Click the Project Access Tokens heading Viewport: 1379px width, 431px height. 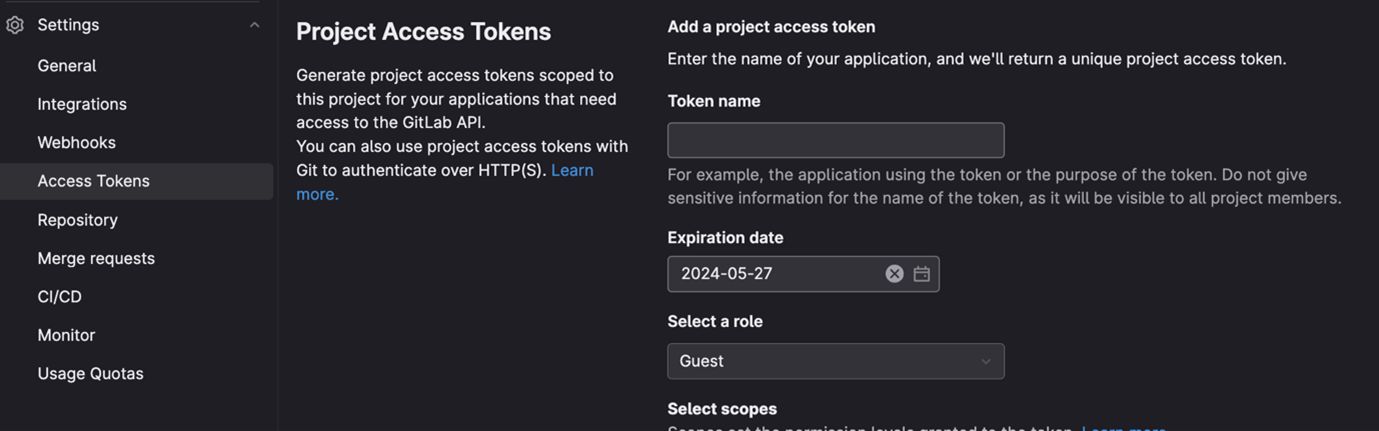click(x=423, y=31)
